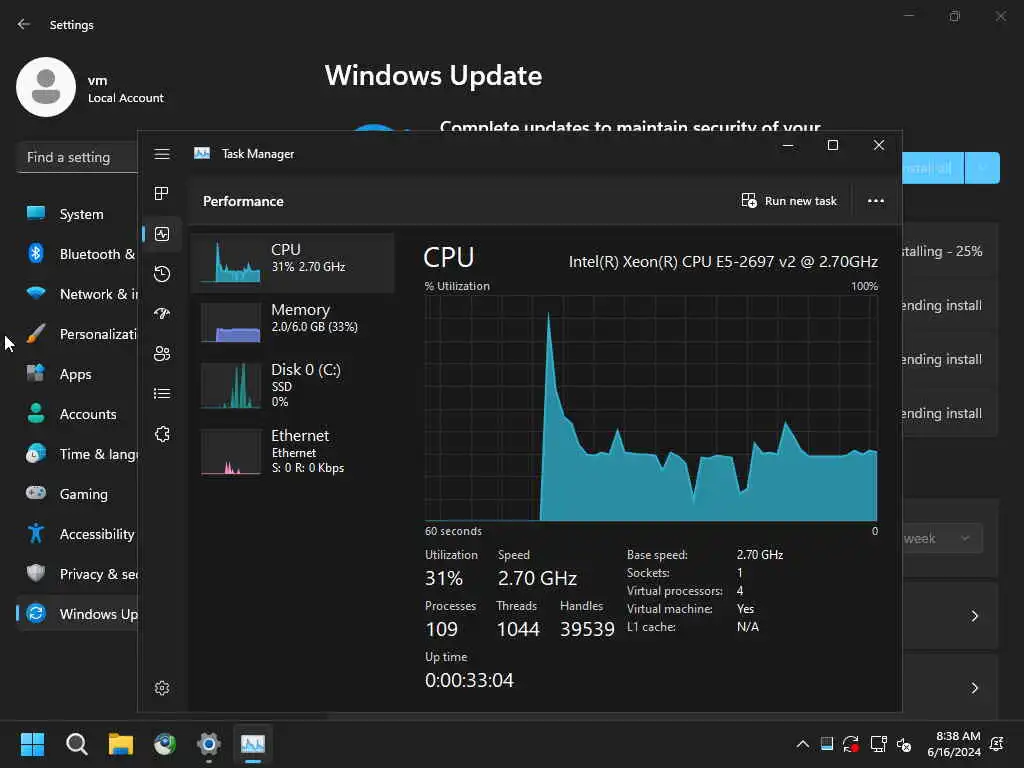Select the Disk 0 (C:) performance entry
The height and width of the screenshot is (768, 1024).
[x=293, y=385]
